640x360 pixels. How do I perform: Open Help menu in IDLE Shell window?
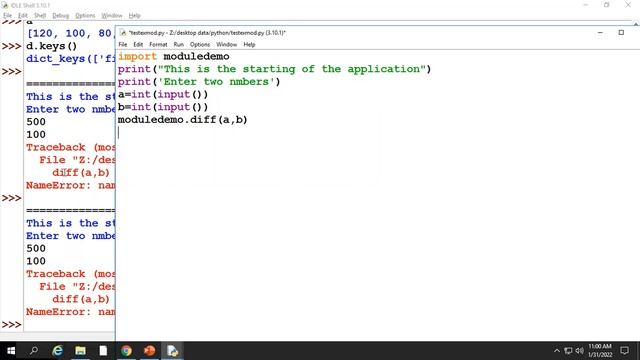coord(134,16)
